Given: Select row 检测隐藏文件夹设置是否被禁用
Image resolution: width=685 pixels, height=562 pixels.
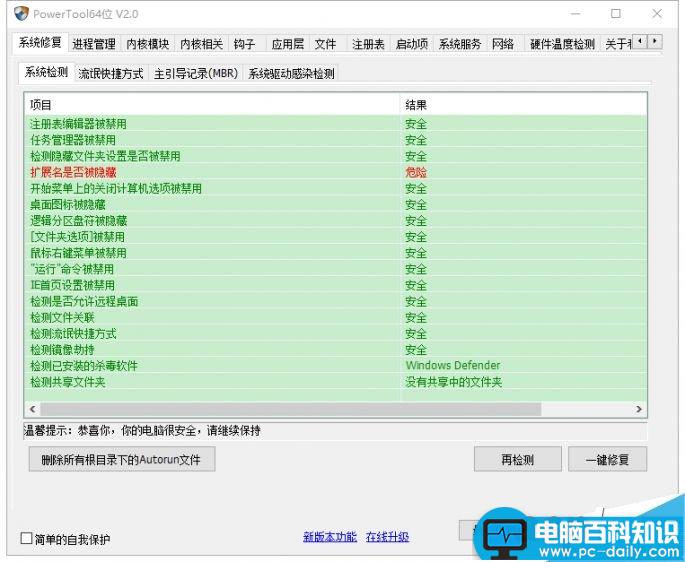Looking at the screenshot, I should coord(336,156).
